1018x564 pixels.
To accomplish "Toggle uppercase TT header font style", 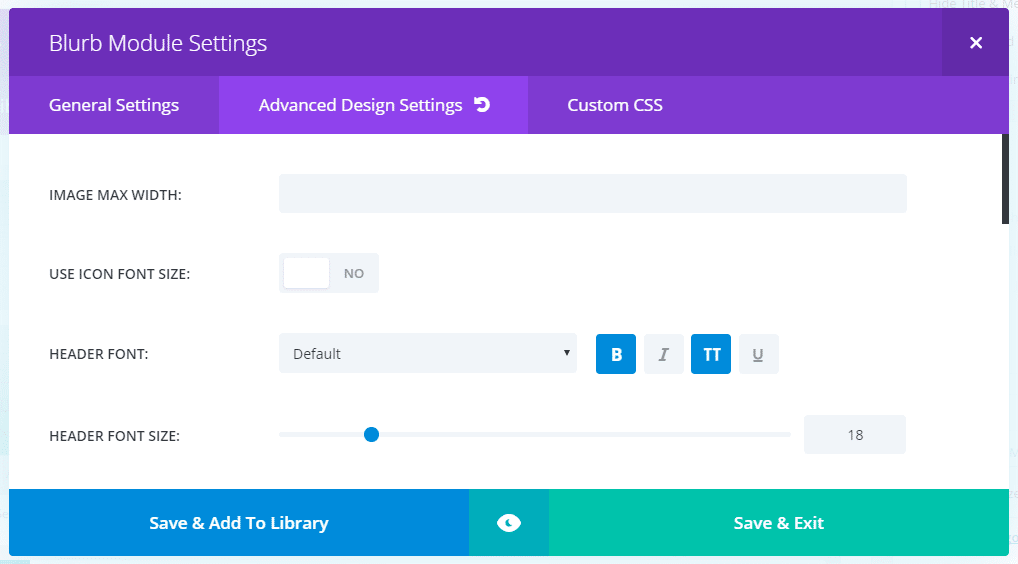I will [711, 354].
